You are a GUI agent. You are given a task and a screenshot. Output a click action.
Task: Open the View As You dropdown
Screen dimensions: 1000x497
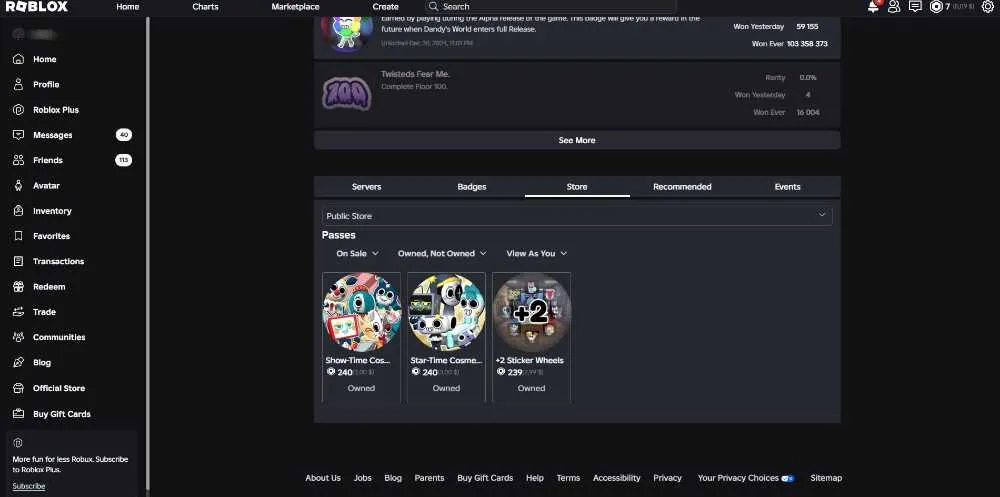click(x=536, y=253)
